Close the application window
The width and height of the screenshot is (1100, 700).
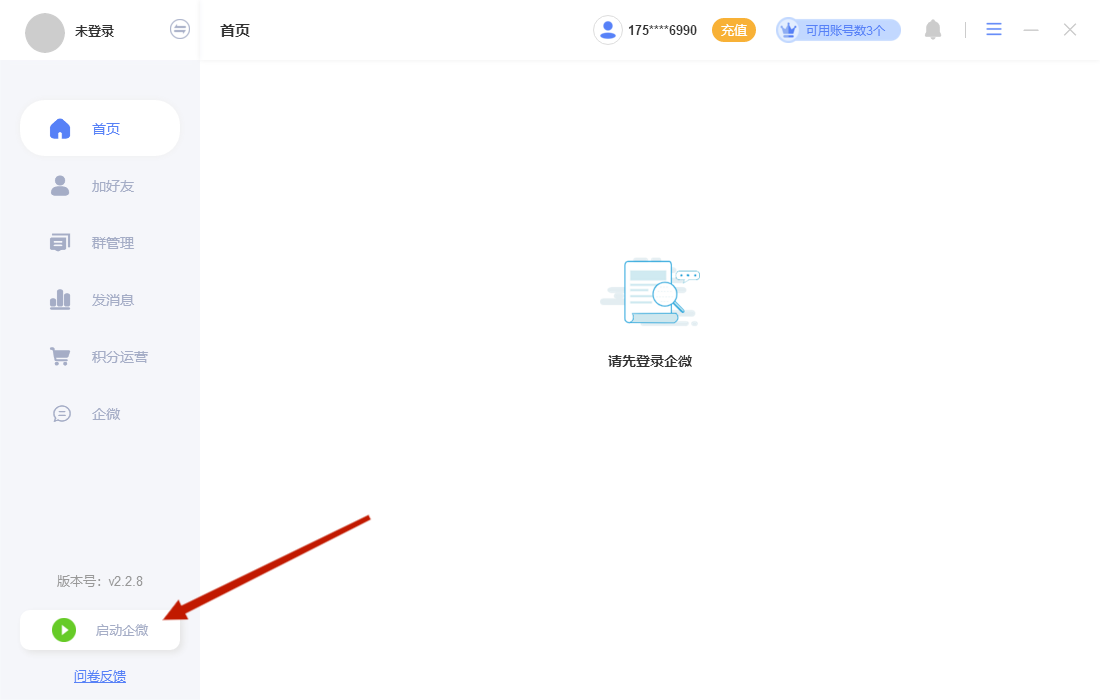click(x=1070, y=29)
